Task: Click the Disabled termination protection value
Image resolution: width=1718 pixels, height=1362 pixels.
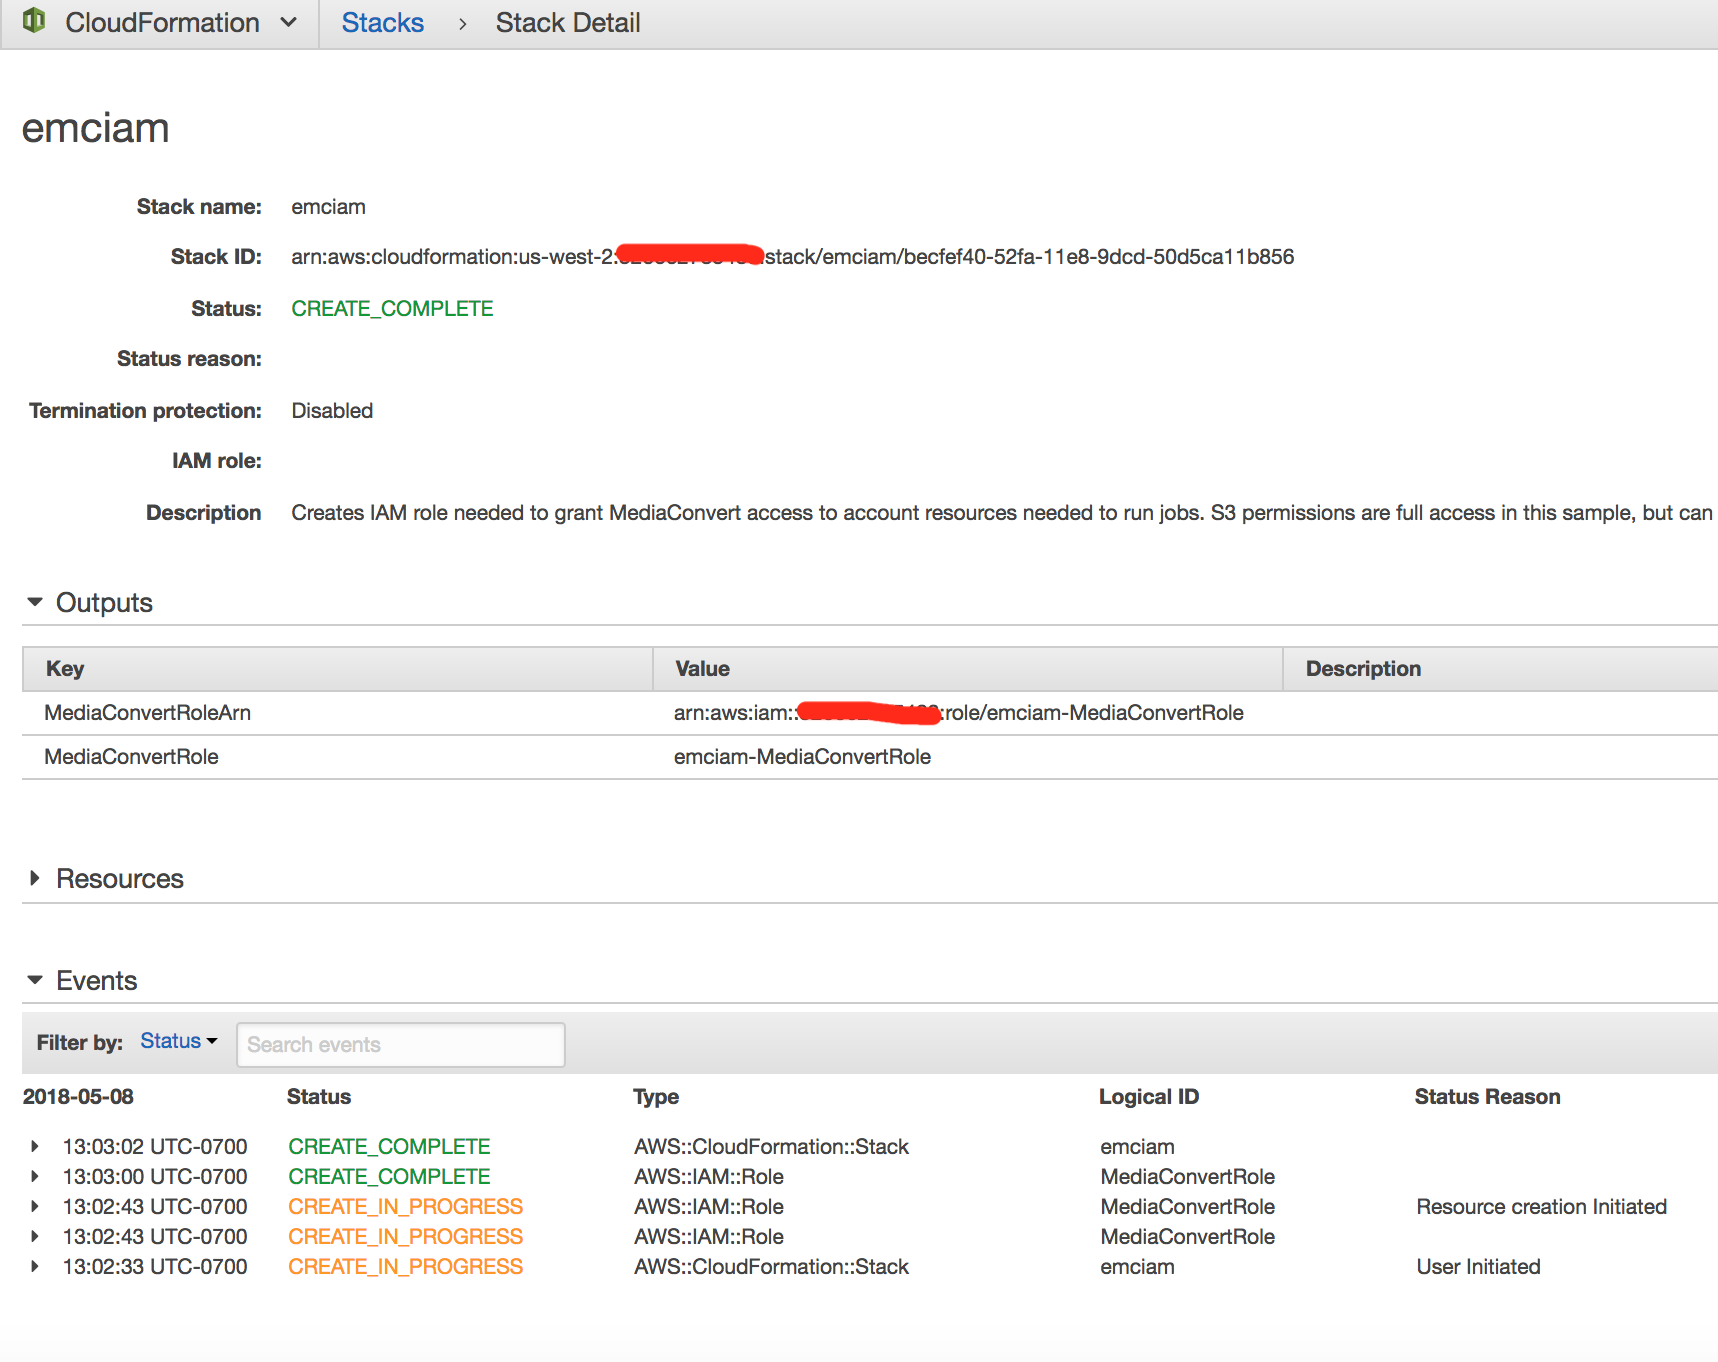Action: click(332, 410)
